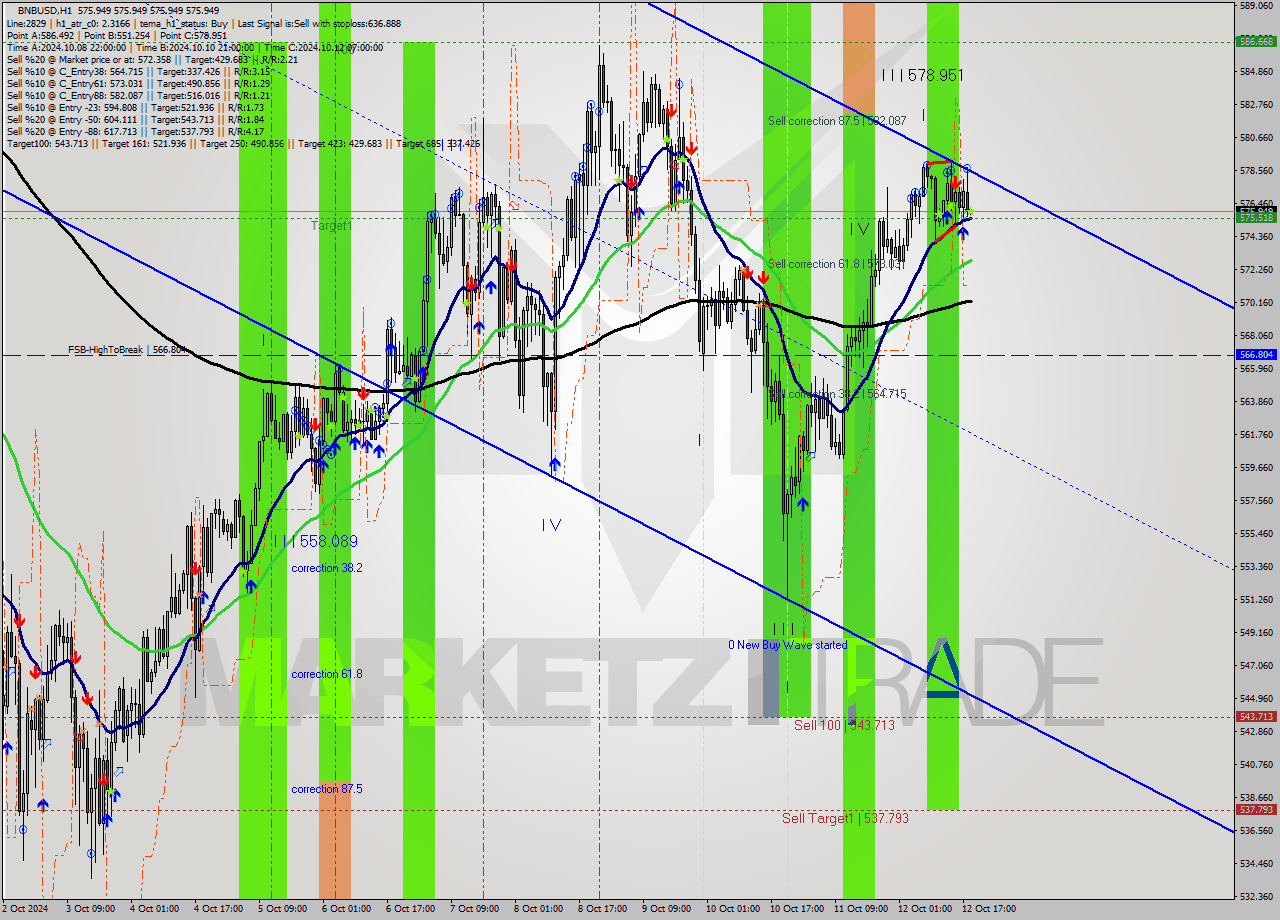Click the 549.160 price scale value
Viewport: 1280px width, 920px height.
[1256, 632]
